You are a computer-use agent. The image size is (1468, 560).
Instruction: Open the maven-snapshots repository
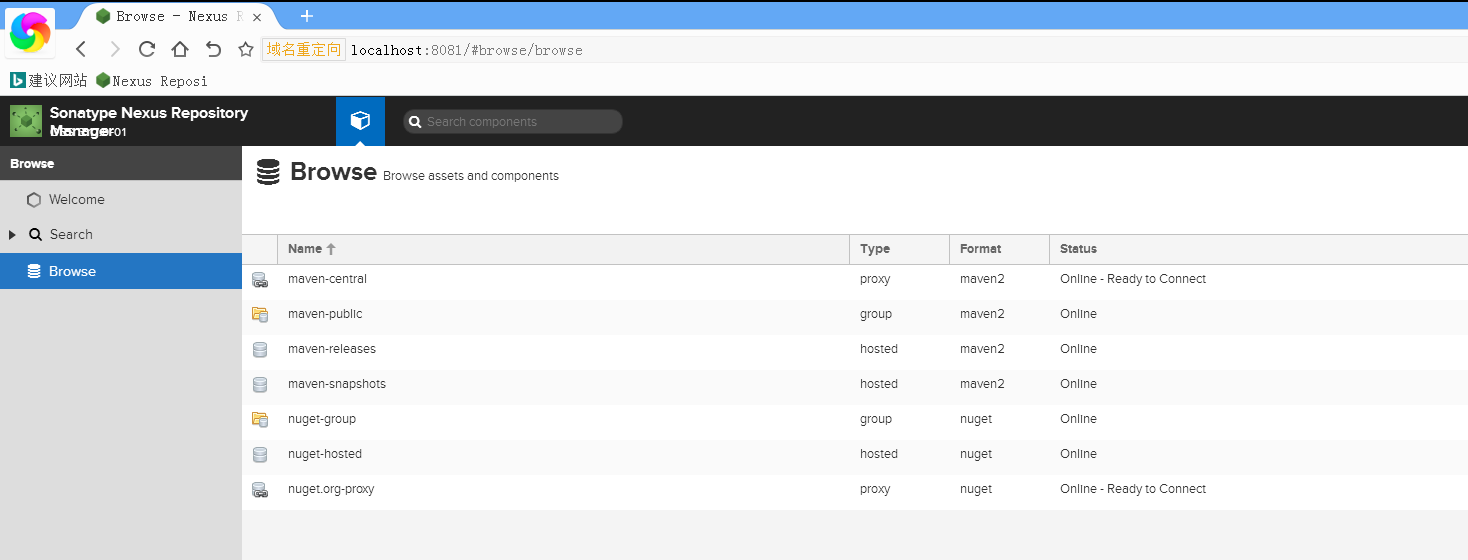pos(337,384)
